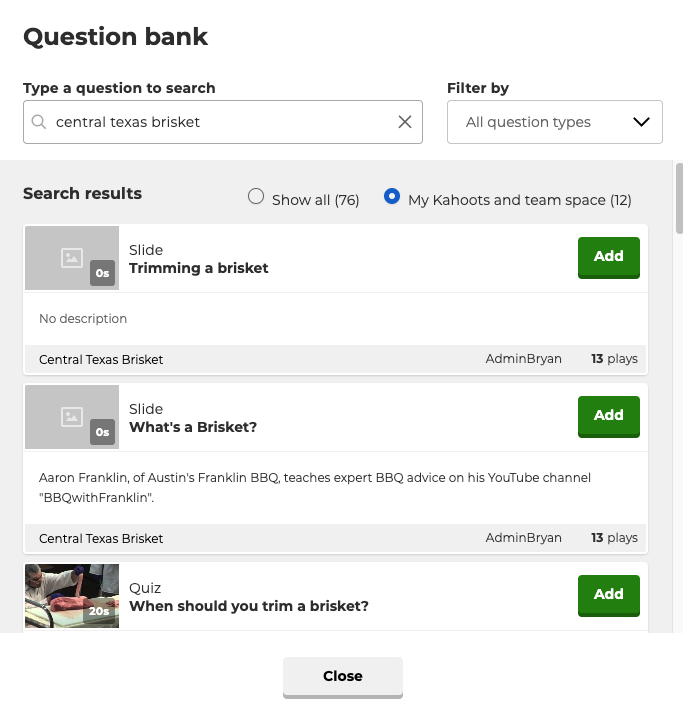683x721 pixels.
Task: Click Central Texas Brisket label under first result
Action: (x=101, y=360)
